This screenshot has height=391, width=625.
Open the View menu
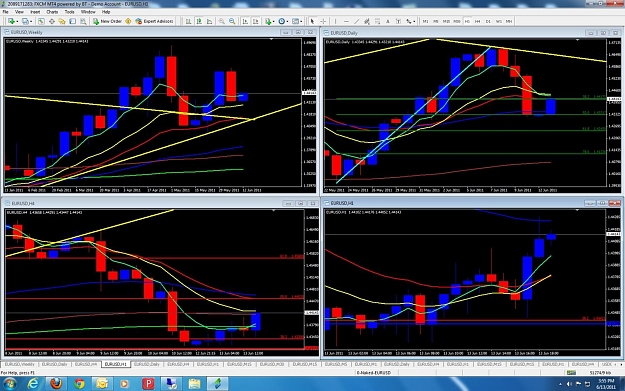tap(19, 12)
